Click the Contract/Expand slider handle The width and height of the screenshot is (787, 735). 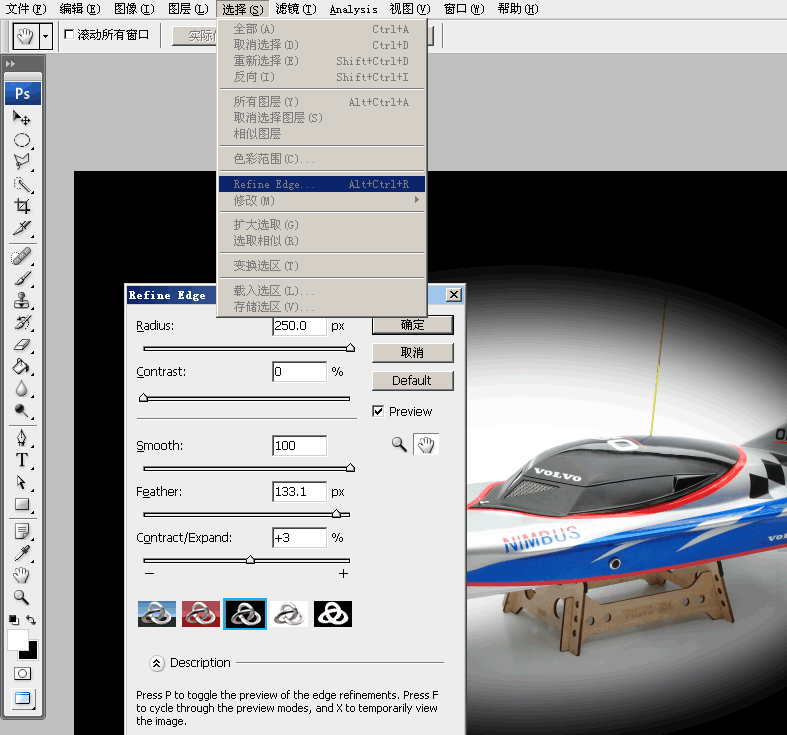coord(250,560)
